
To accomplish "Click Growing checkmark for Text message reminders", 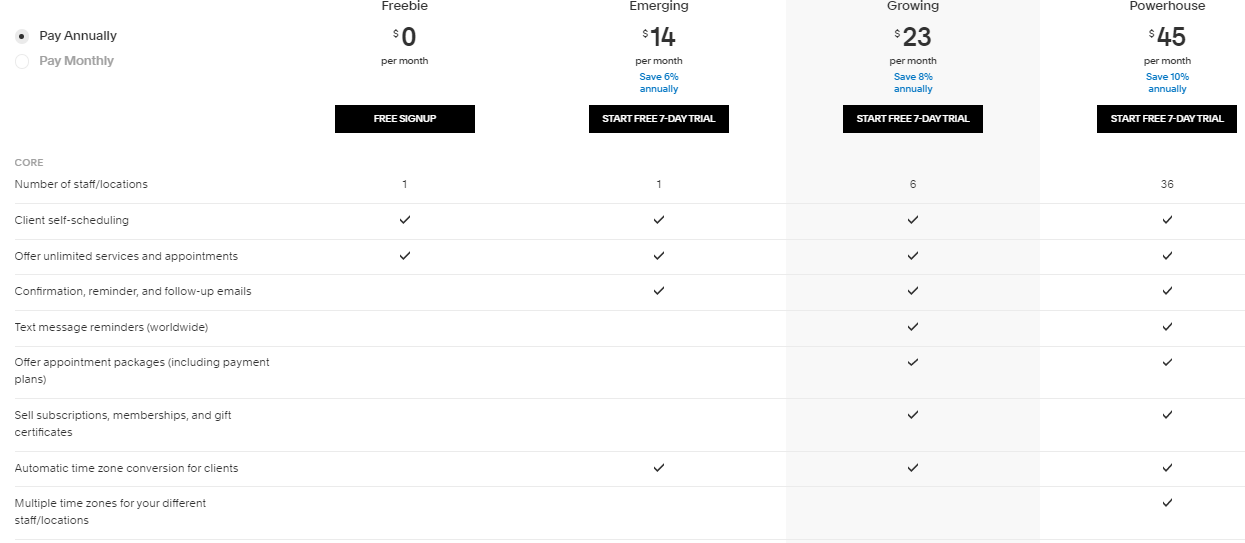I will click(x=913, y=327).
